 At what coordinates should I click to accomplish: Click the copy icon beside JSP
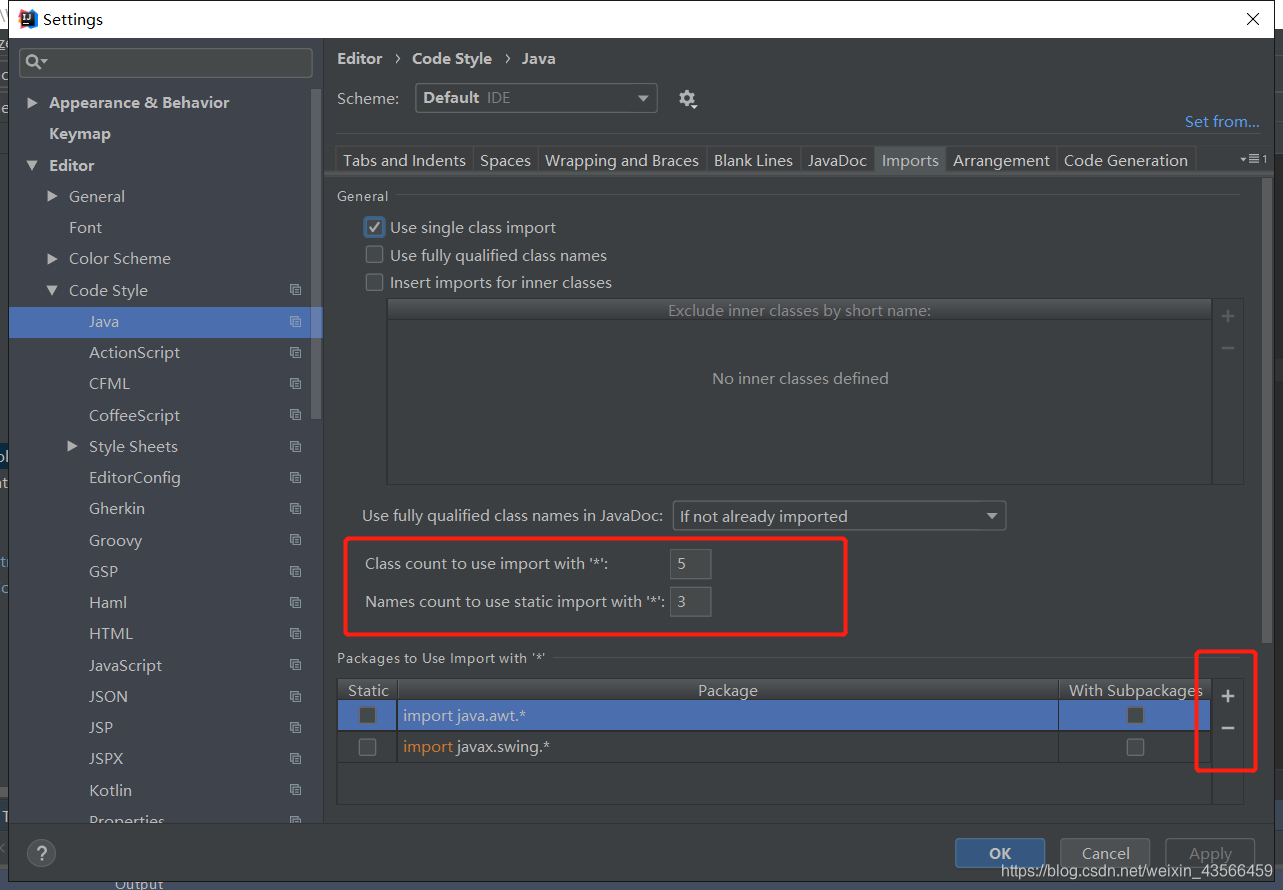tap(295, 727)
